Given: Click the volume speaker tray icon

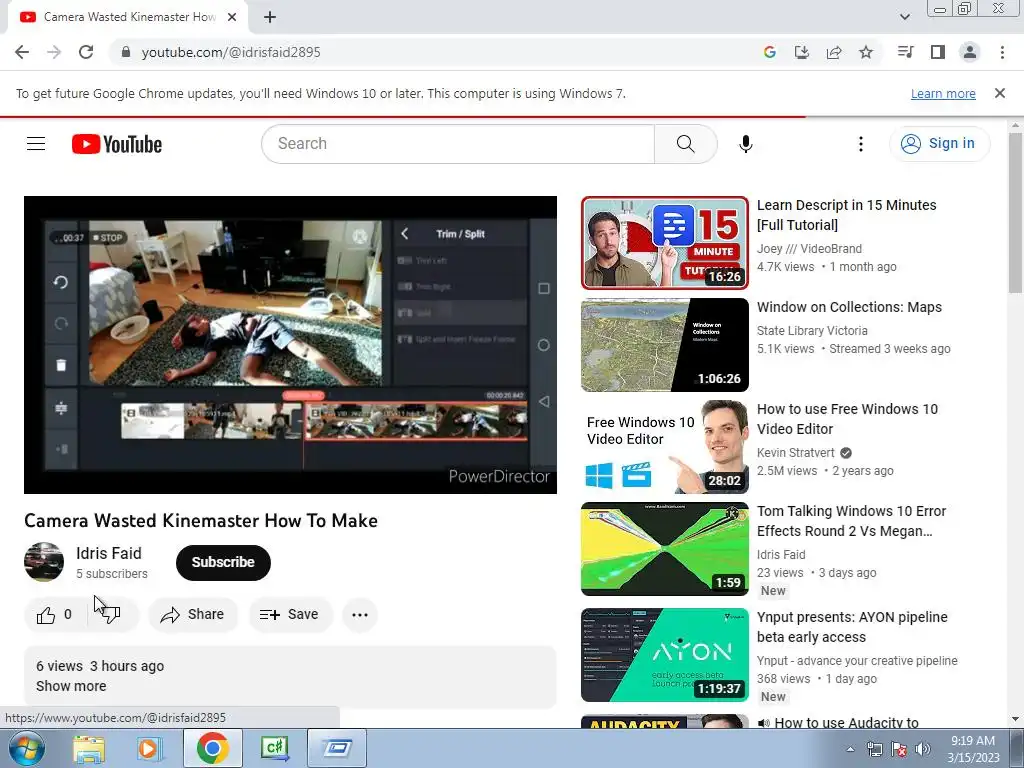Looking at the screenshot, I should (922, 749).
